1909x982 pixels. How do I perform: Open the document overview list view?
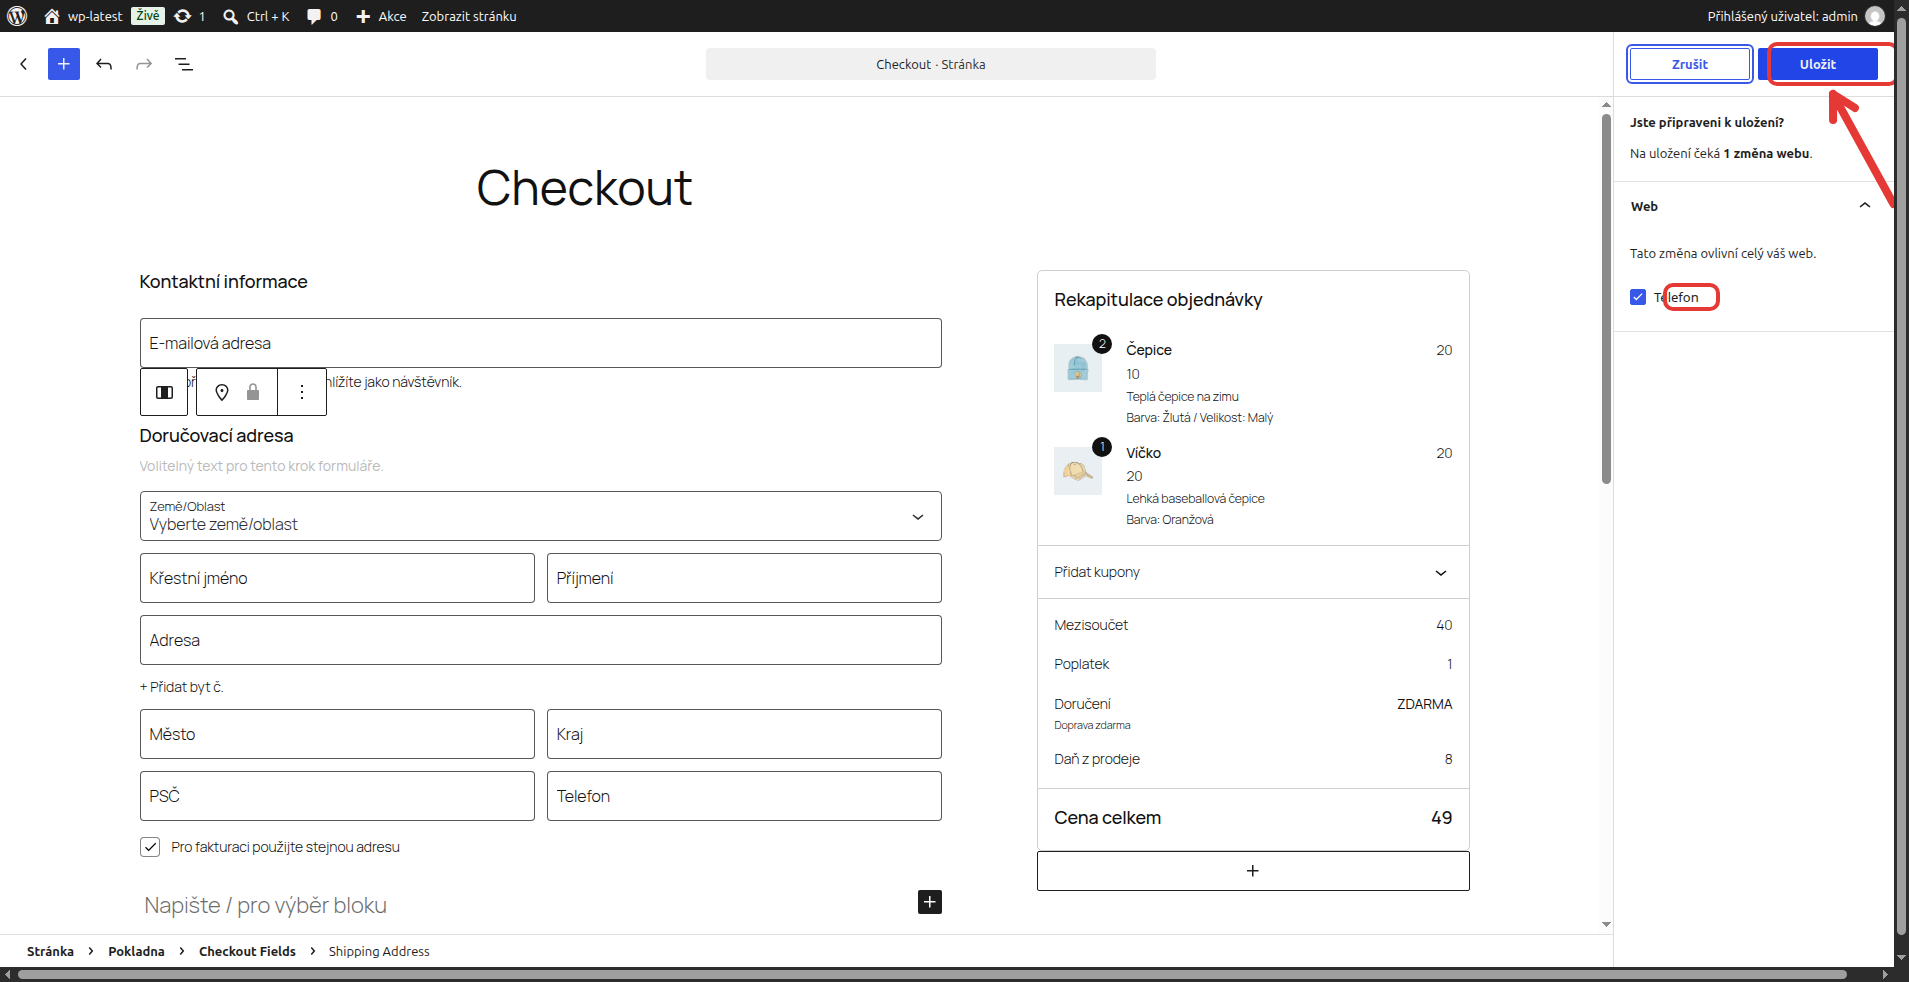coord(184,64)
